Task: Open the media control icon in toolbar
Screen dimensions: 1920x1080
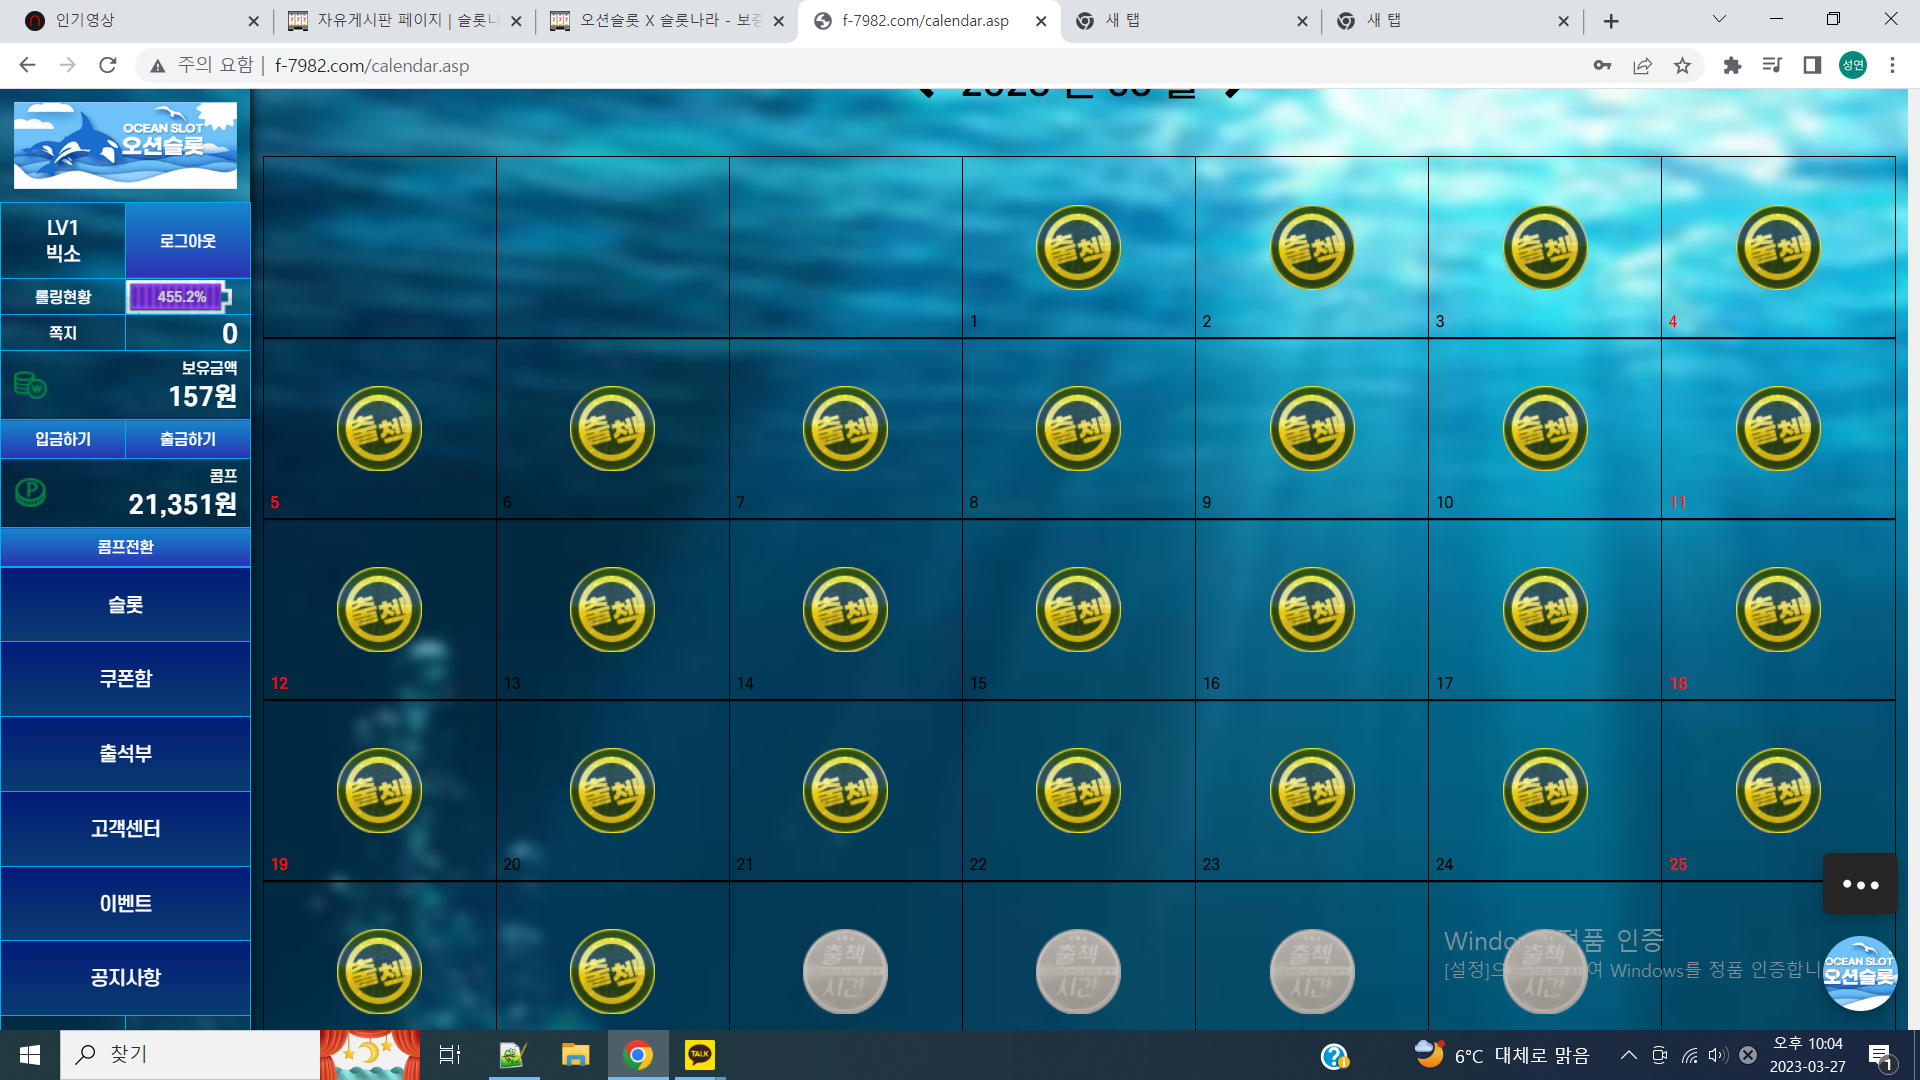Action: (x=1772, y=65)
